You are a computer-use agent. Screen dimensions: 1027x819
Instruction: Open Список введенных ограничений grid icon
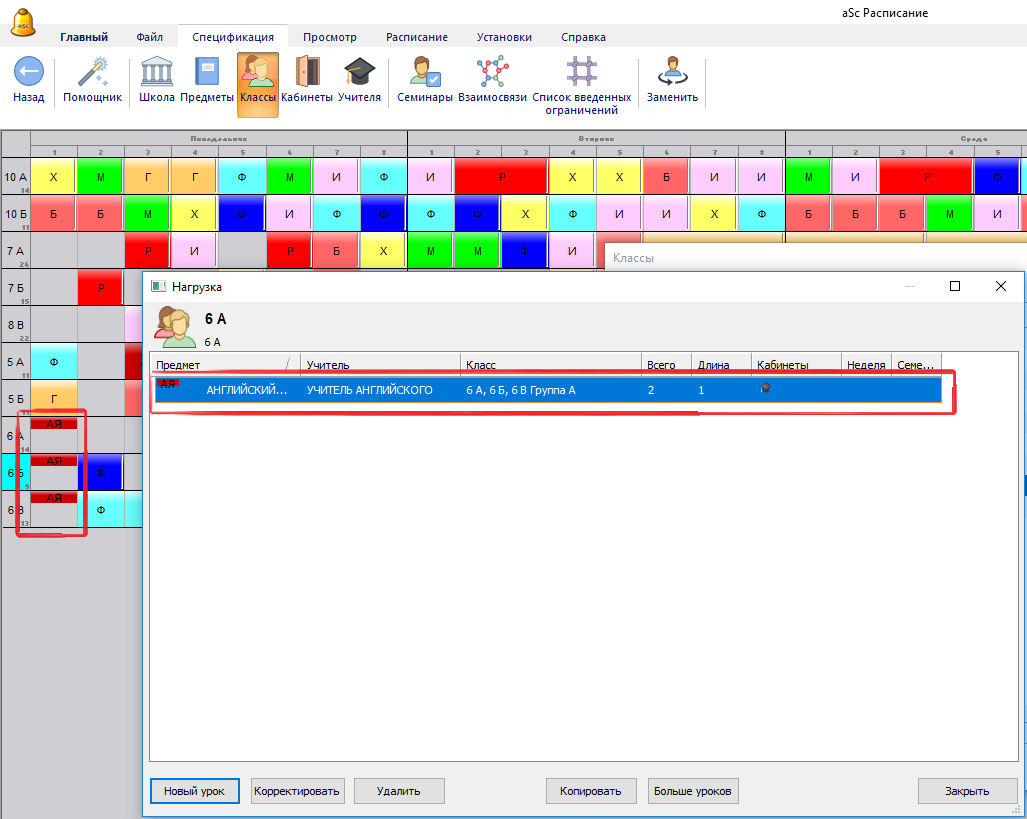[581, 73]
